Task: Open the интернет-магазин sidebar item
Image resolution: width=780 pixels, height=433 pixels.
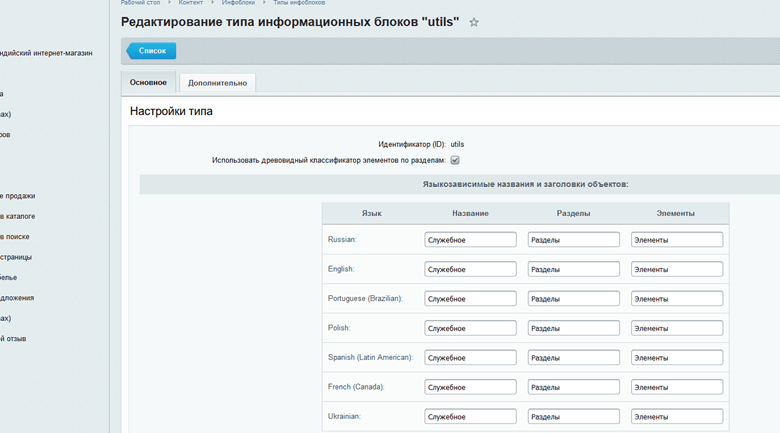Action: pos(46,53)
